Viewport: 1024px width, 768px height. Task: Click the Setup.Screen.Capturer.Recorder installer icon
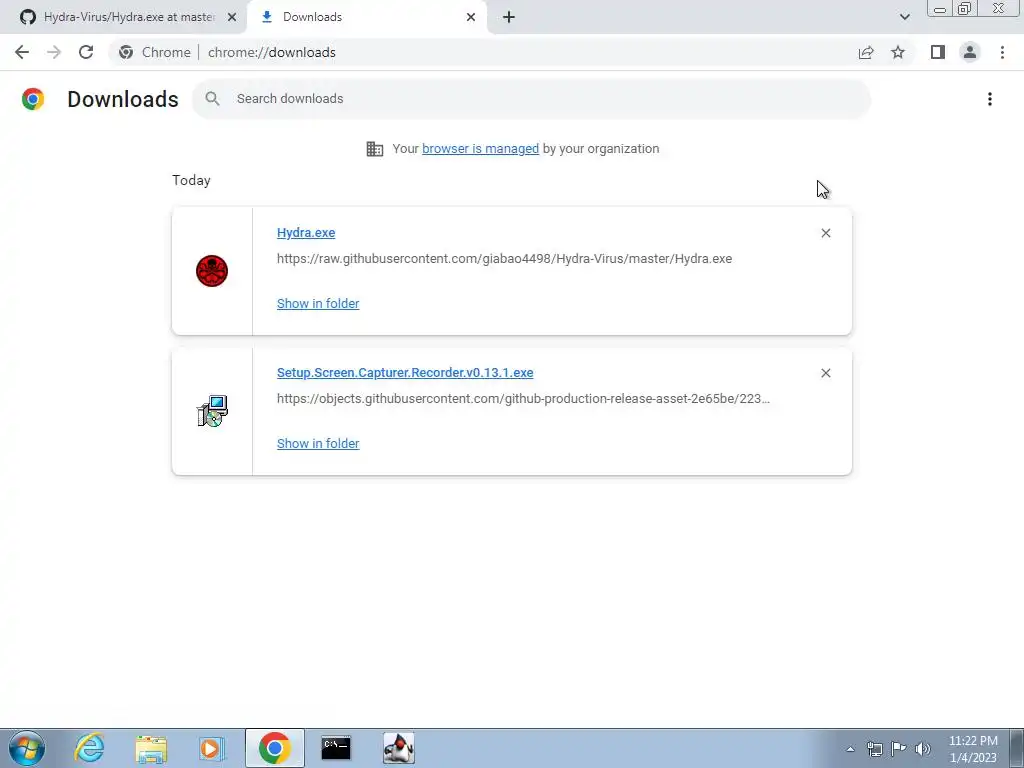[212, 411]
